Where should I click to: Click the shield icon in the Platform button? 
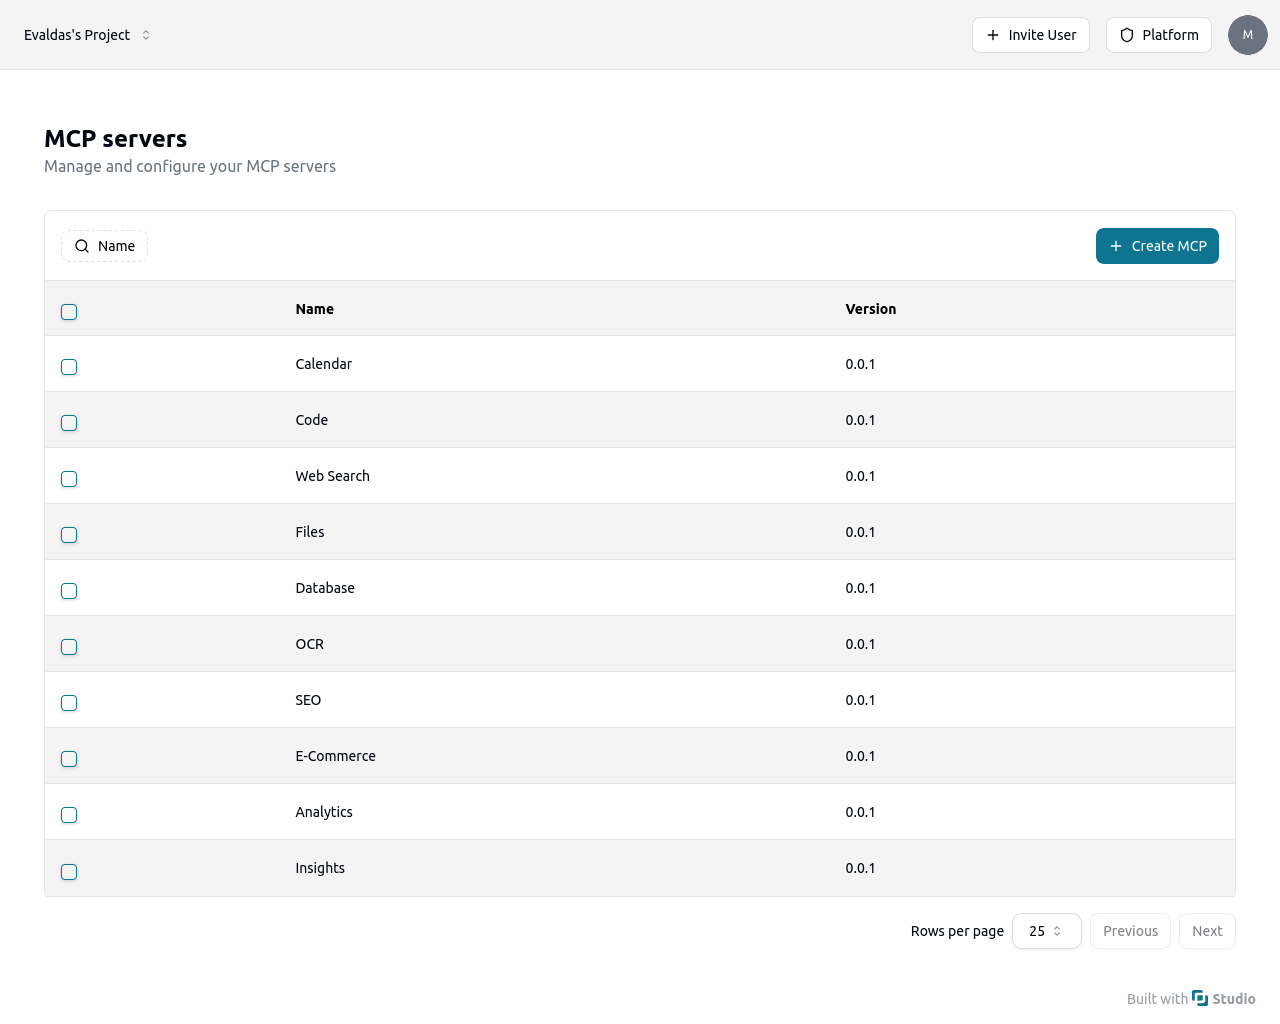1127,35
